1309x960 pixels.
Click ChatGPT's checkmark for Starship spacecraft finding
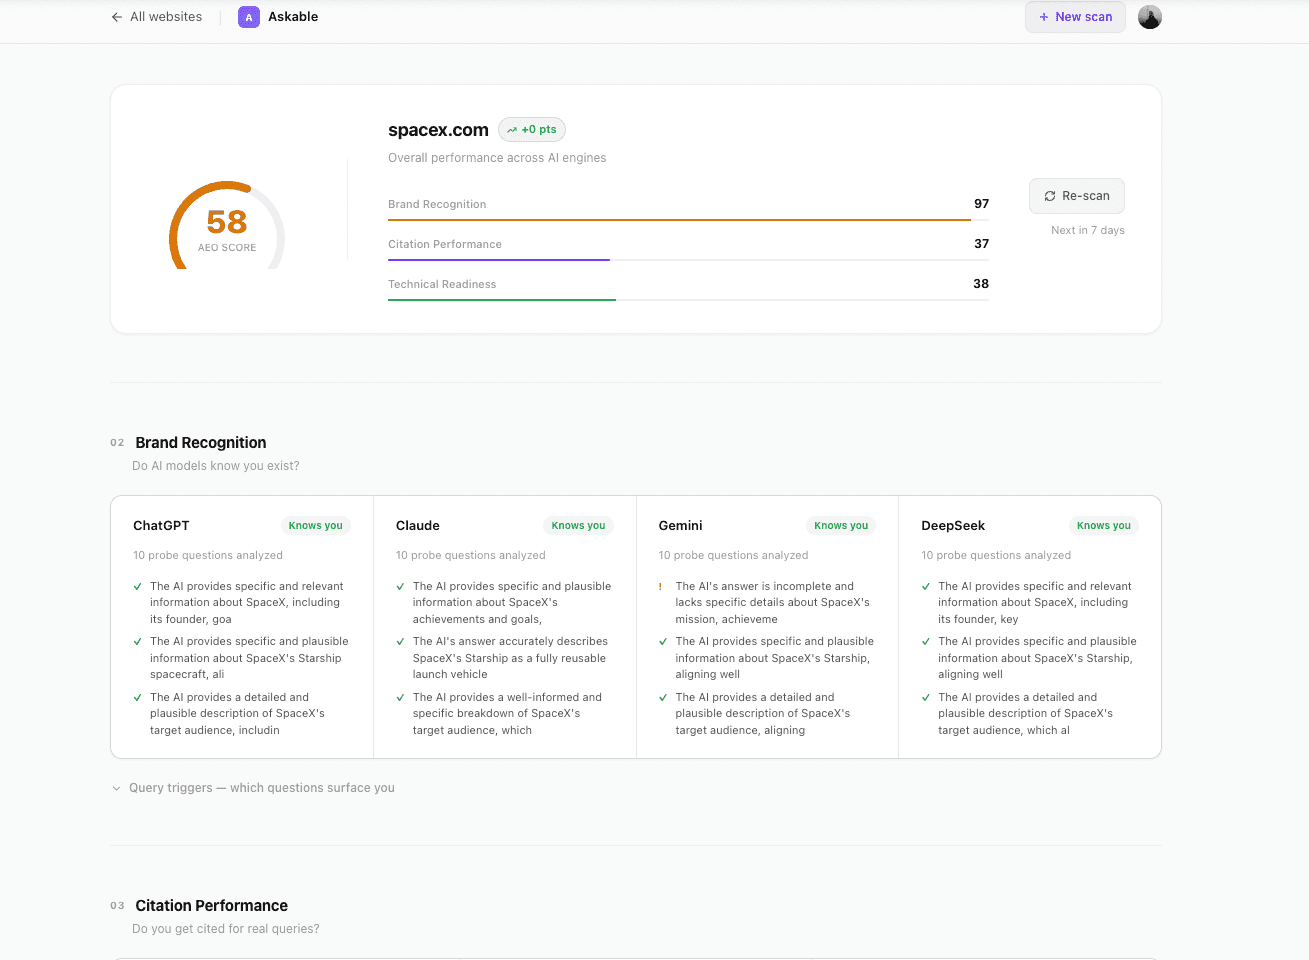[x=137, y=642]
